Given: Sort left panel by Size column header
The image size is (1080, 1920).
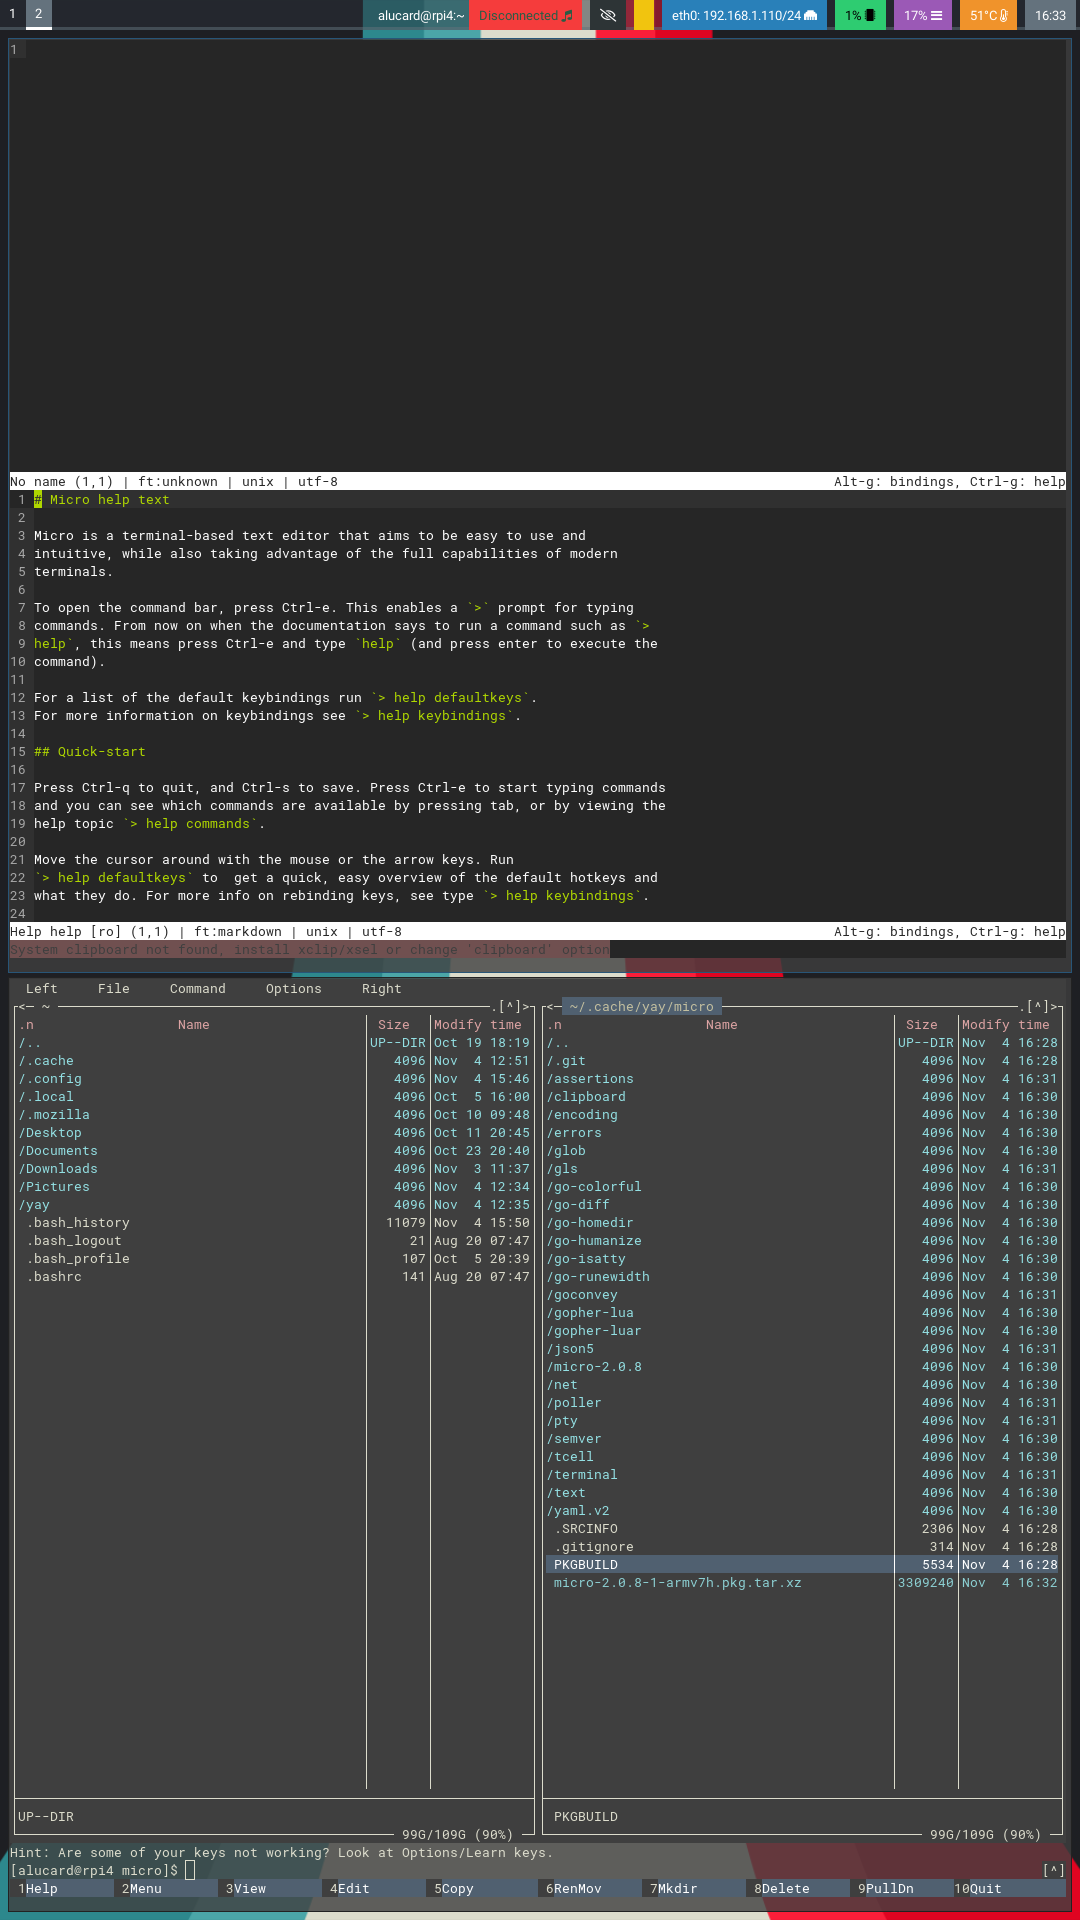Looking at the screenshot, I should tap(394, 1024).
